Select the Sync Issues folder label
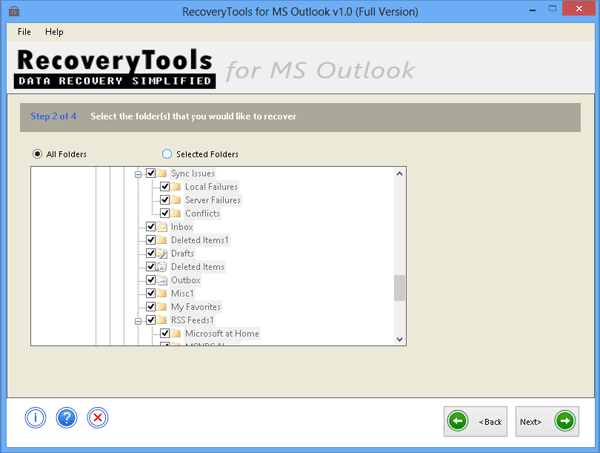The image size is (600, 453). (192, 174)
